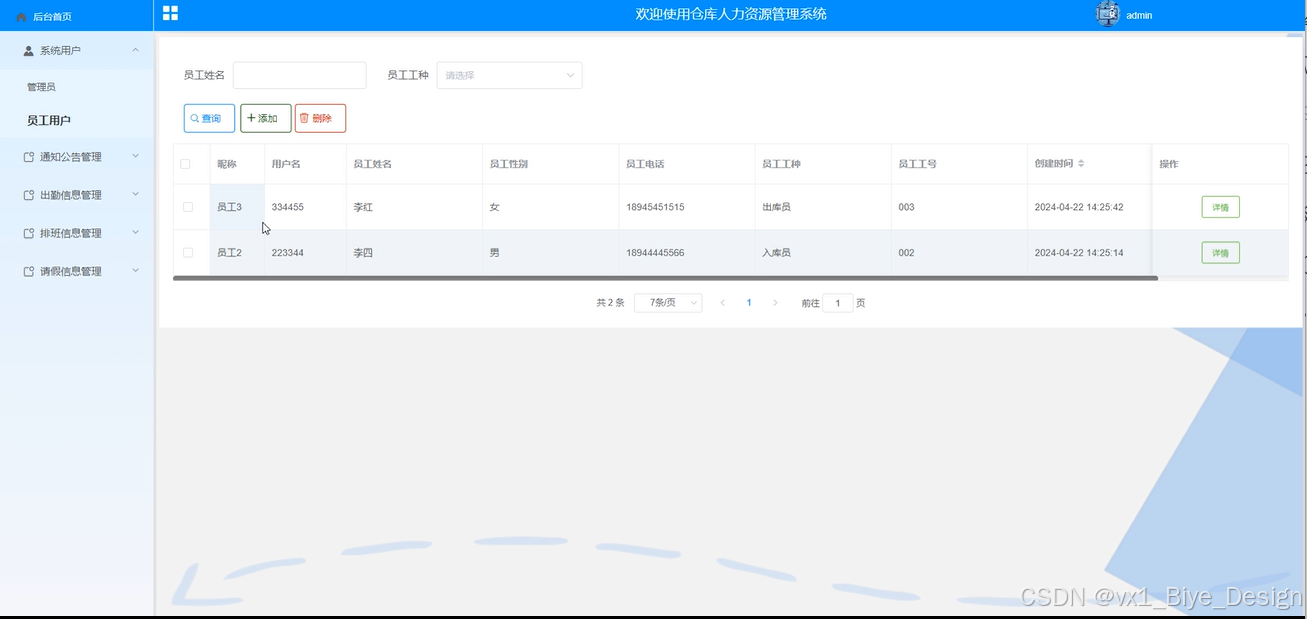1307x619 pixels.
Task: Click the table's horizontal scrollbar
Action: pyautogui.click(x=665, y=278)
